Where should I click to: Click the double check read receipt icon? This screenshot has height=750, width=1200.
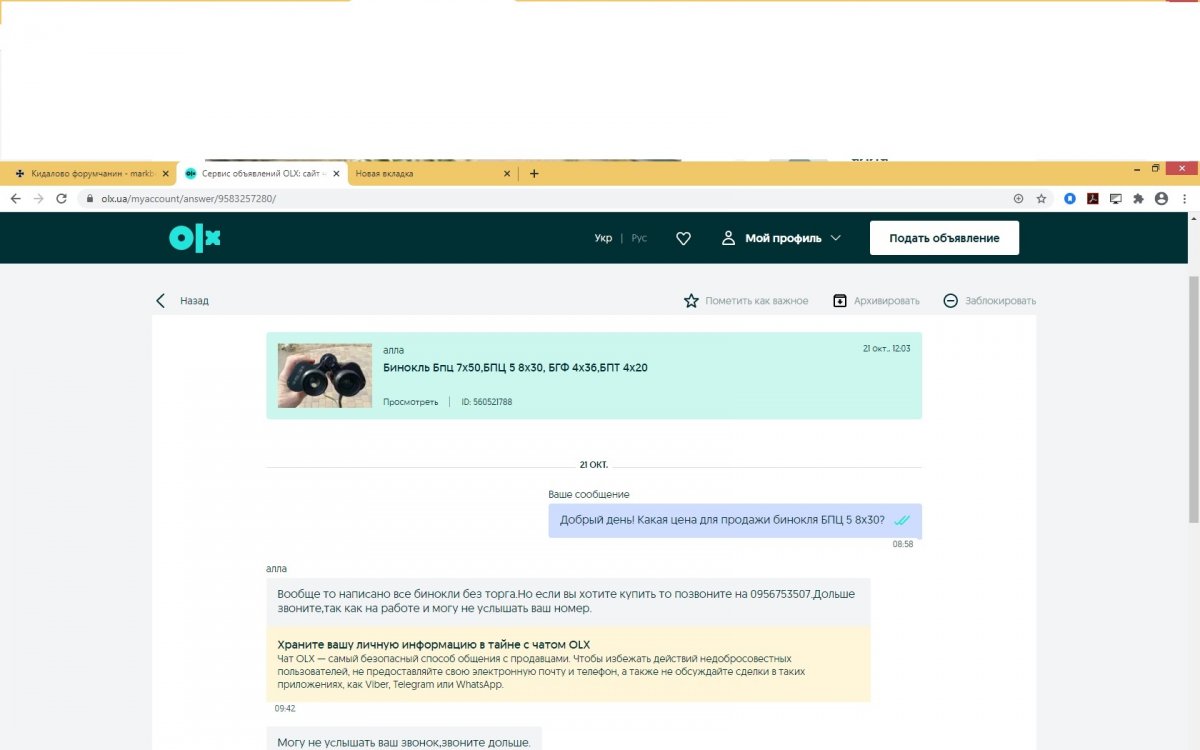coord(902,520)
